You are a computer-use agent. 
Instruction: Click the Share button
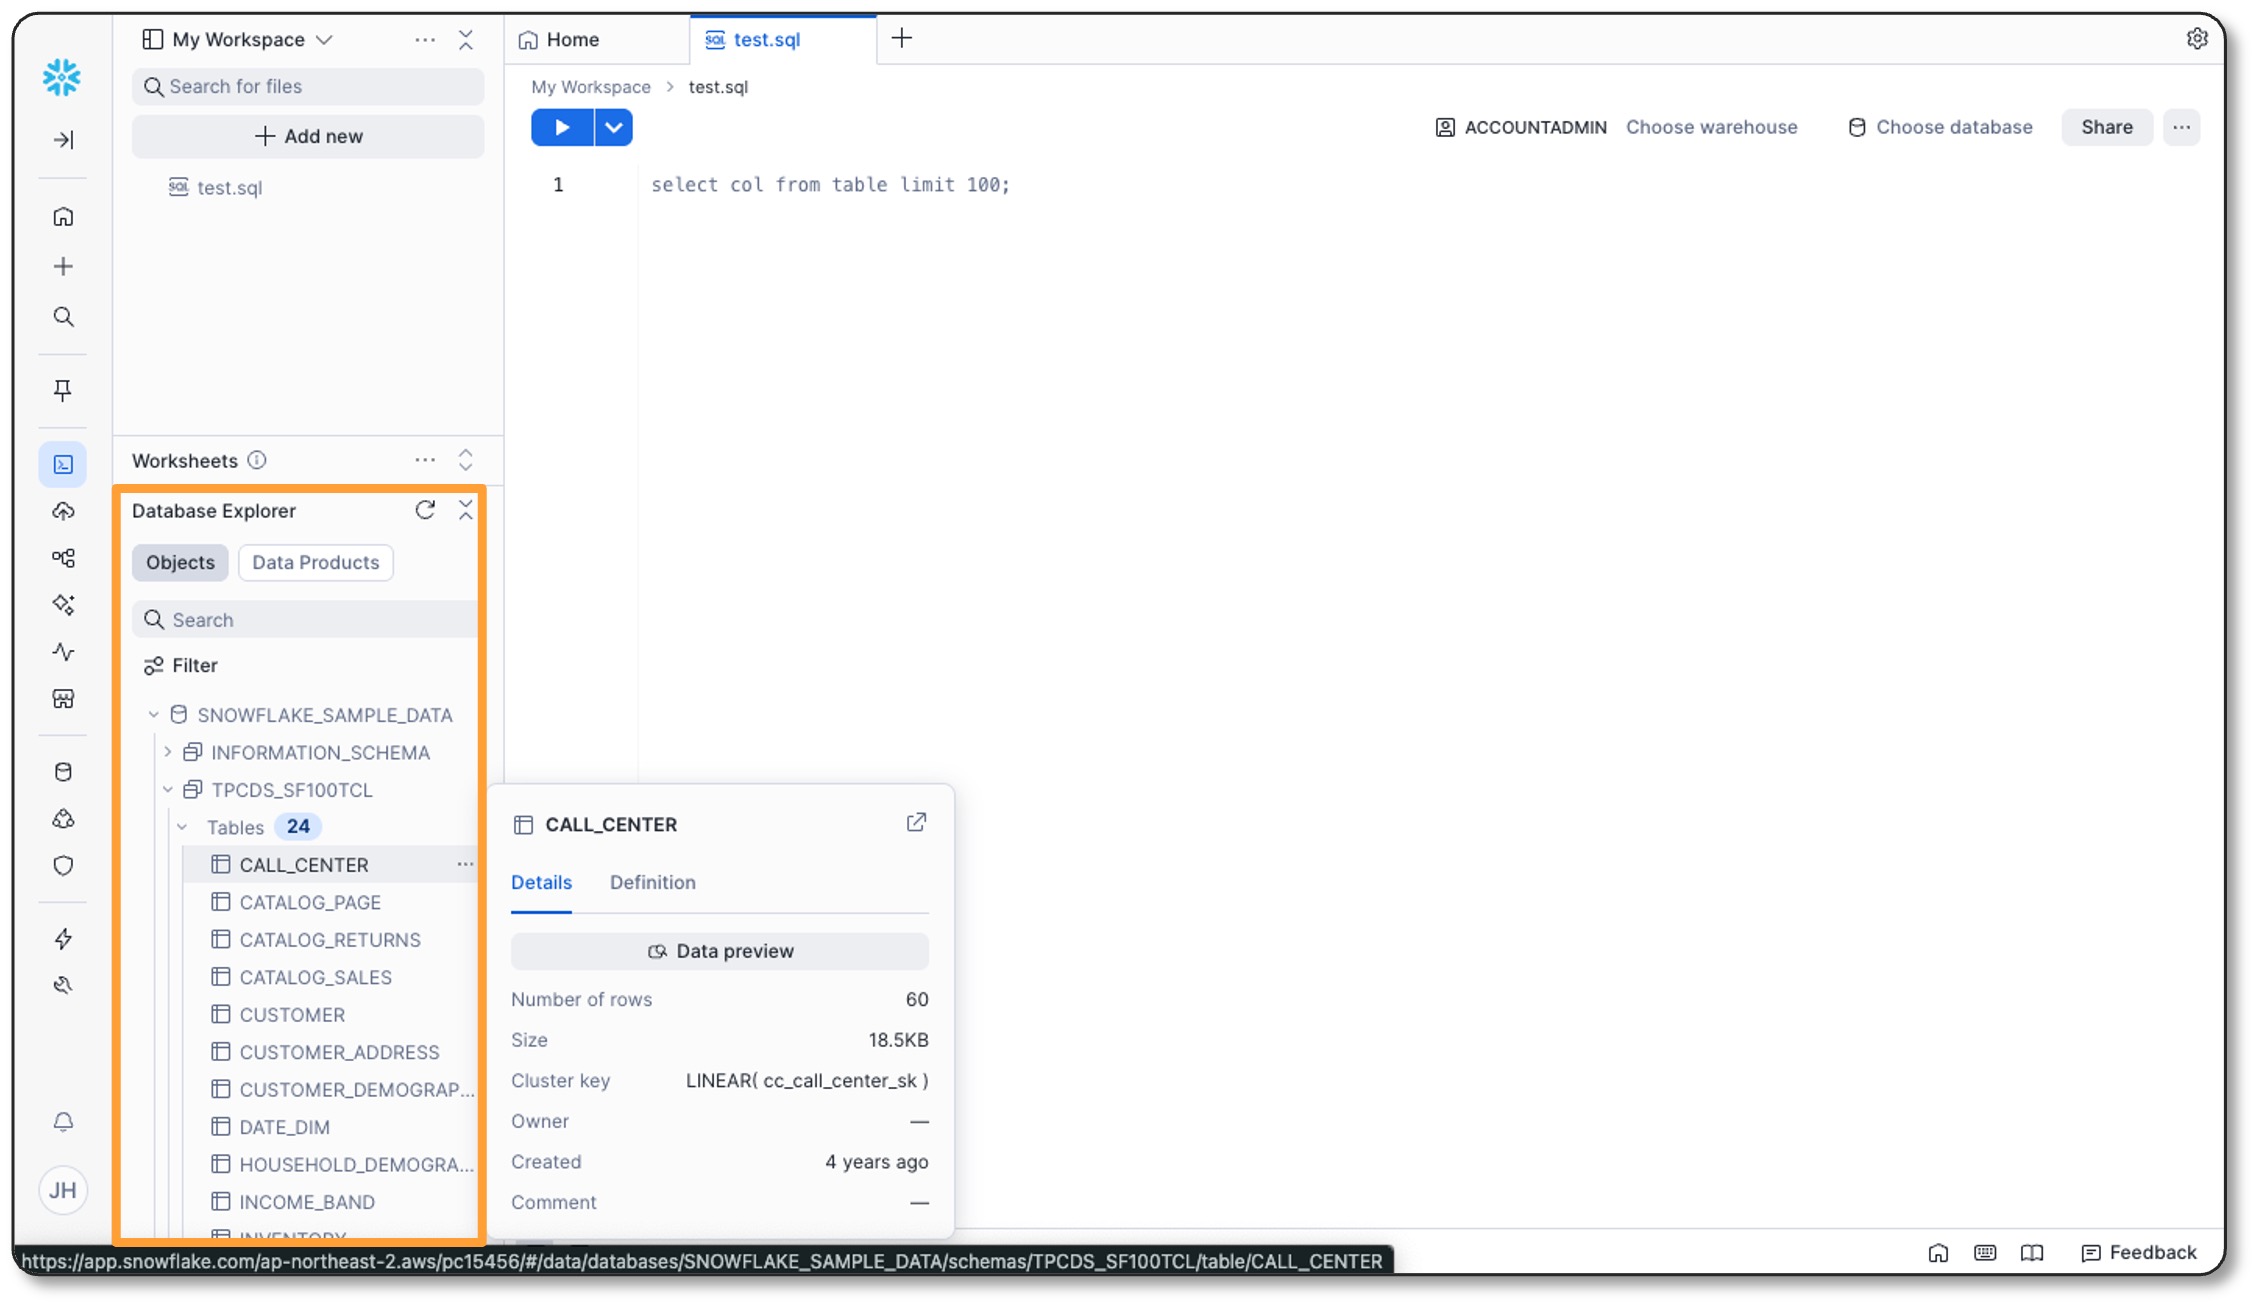(x=2106, y=127)
